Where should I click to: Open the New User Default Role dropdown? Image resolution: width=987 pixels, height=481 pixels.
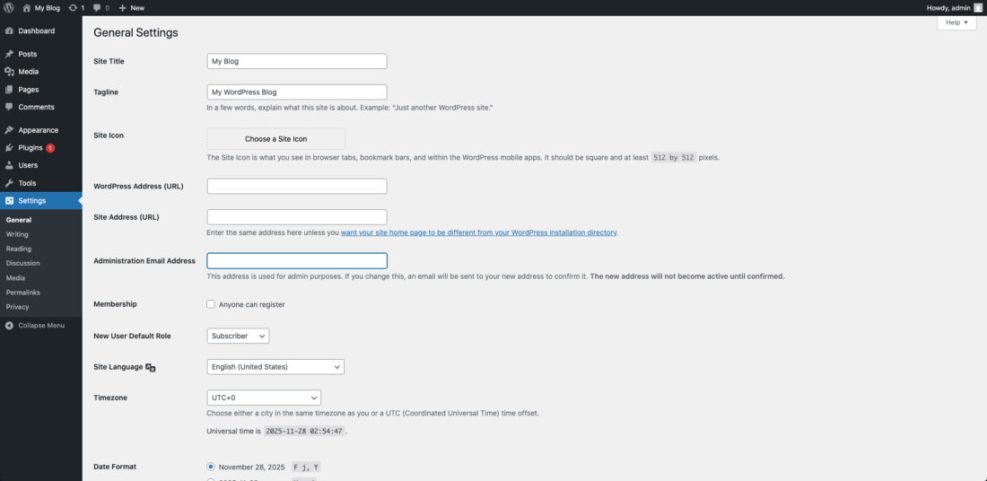tap(238, 336)
